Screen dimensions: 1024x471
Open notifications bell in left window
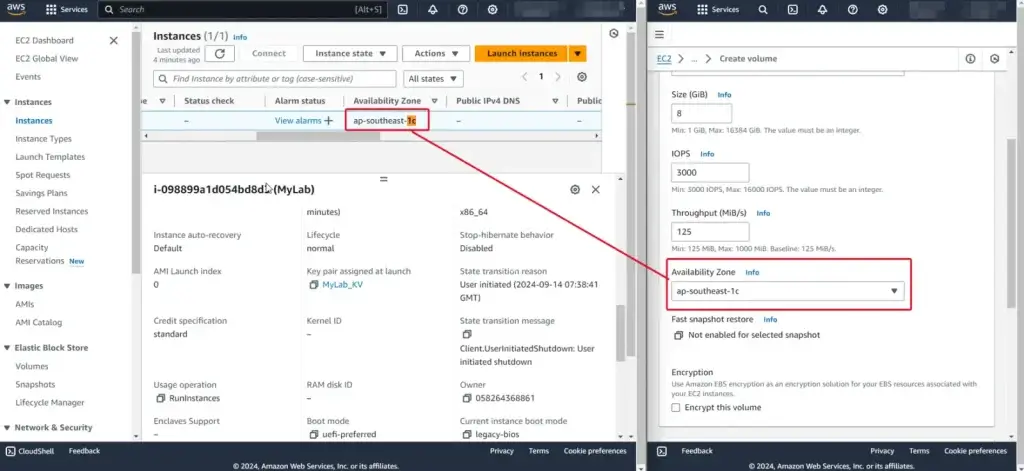coord(433,10)
